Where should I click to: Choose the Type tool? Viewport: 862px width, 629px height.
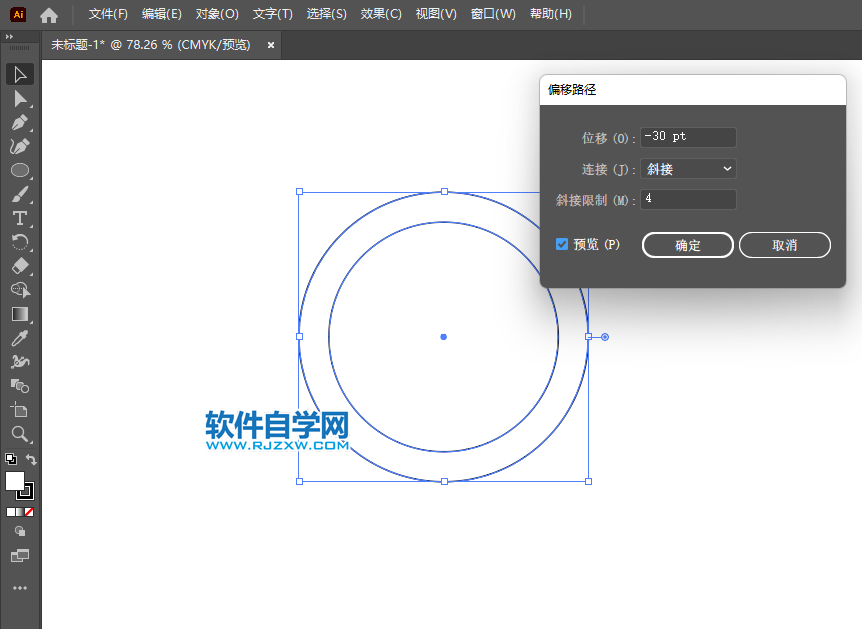[20, 218]
